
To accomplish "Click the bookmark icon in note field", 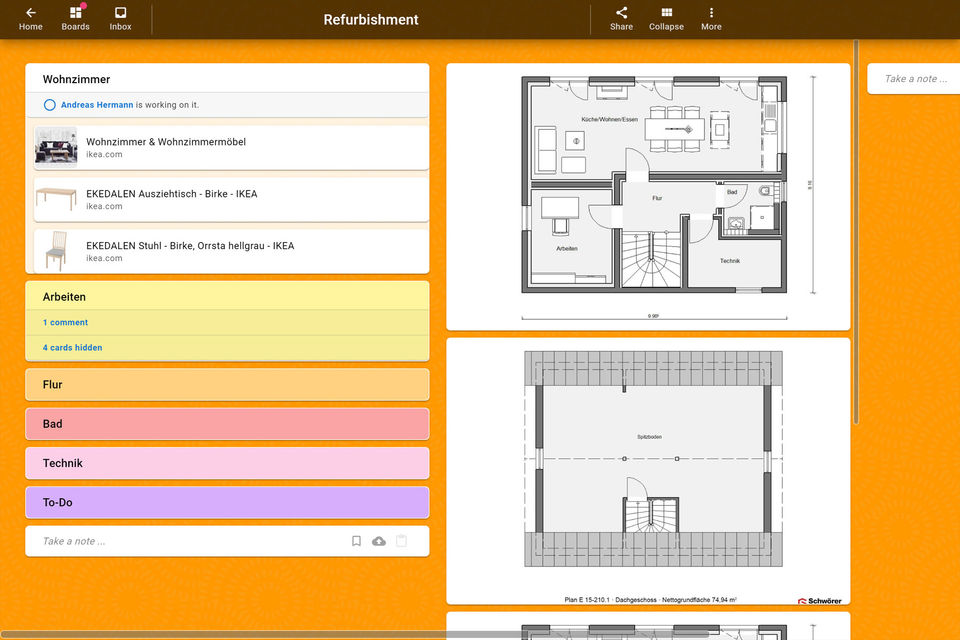I will tap(356, 541).
